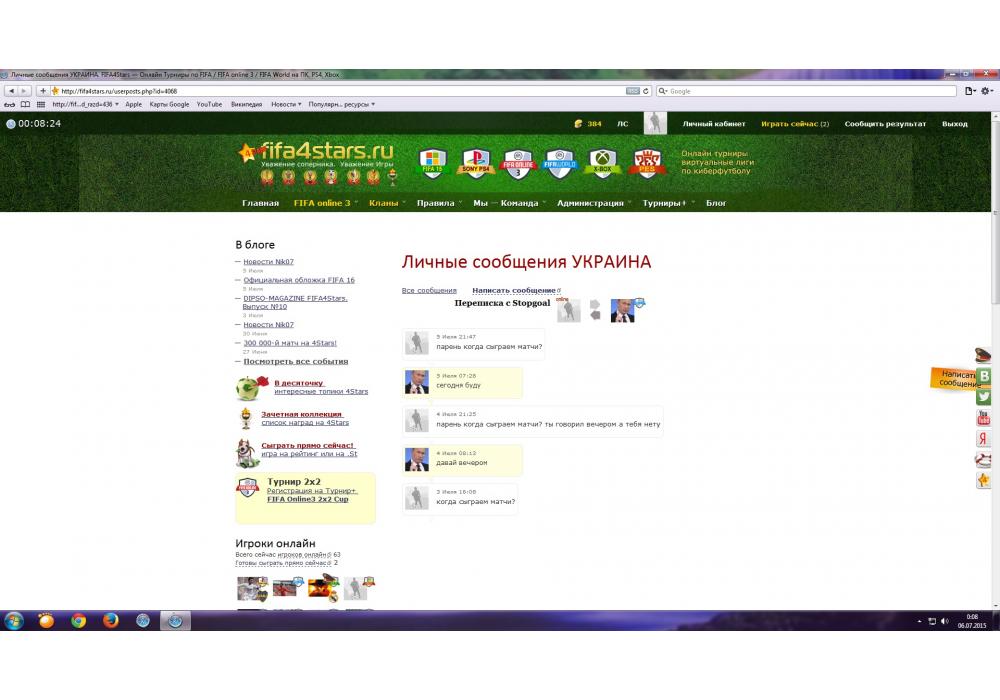Open the PES shield icon
This screenshot has width=1000, height=700.
pyautogui.click(x=647, y=163)
